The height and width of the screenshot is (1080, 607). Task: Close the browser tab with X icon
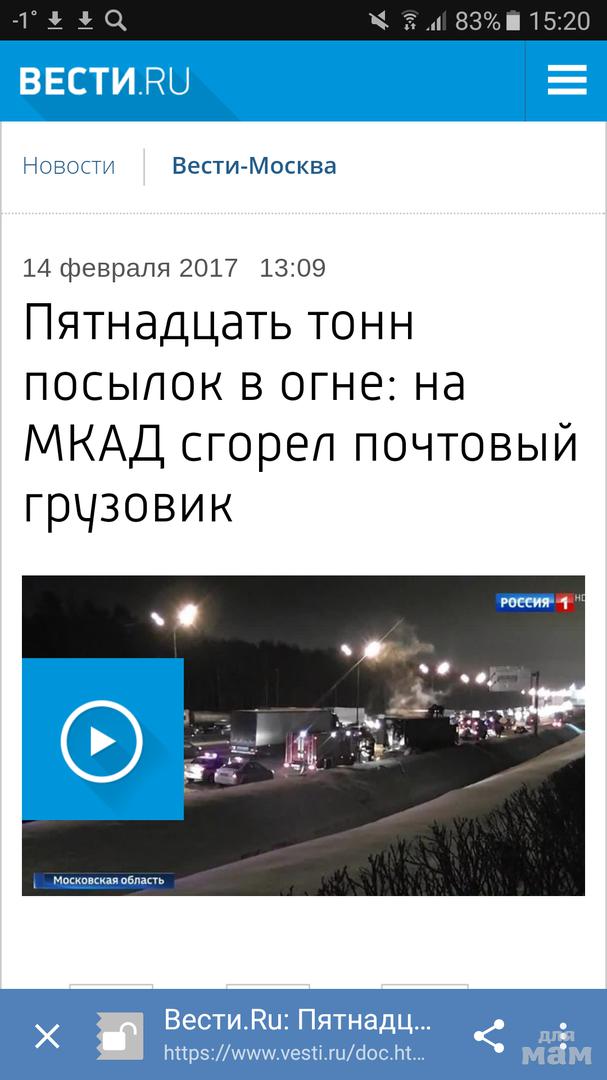[48, 1036]
